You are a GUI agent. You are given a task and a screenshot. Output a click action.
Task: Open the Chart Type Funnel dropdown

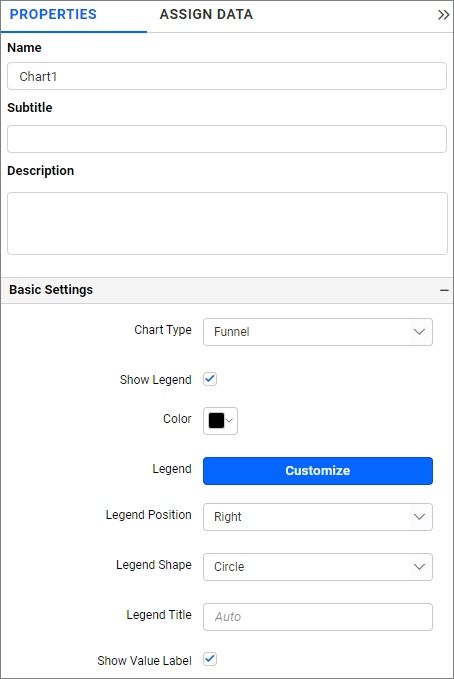pos(318,332)
